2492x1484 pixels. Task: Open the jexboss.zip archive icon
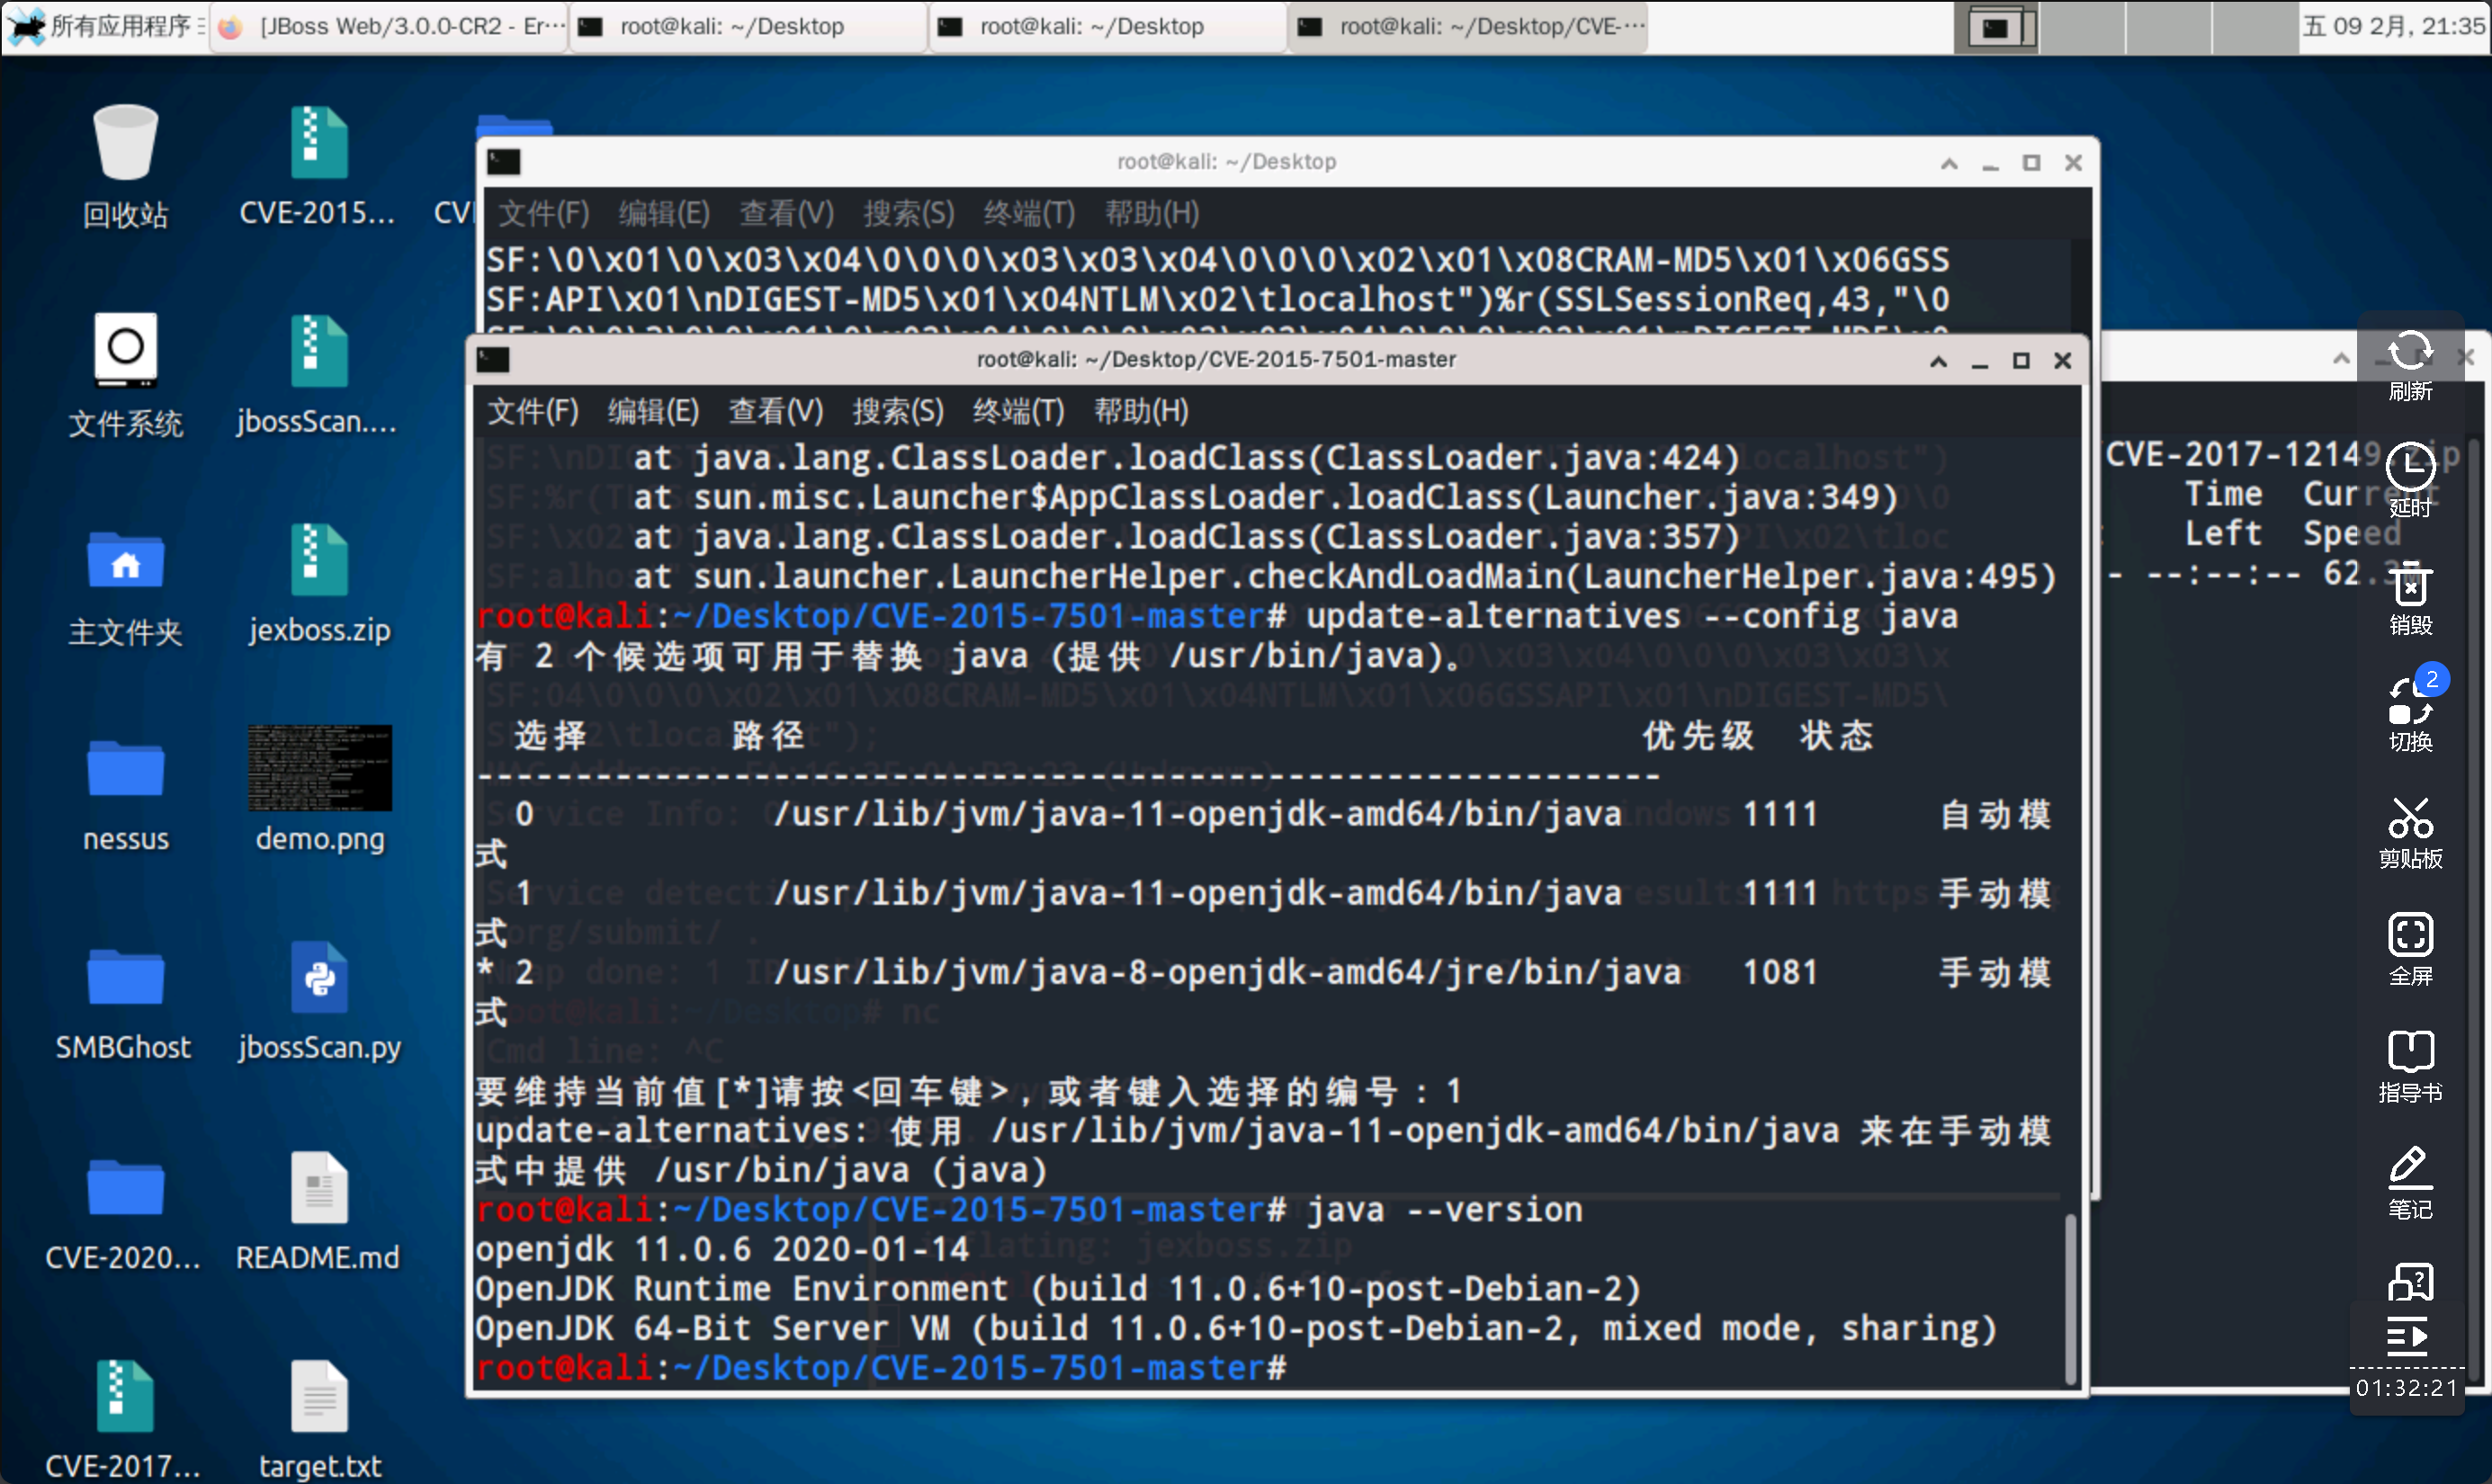pos(319,562)
